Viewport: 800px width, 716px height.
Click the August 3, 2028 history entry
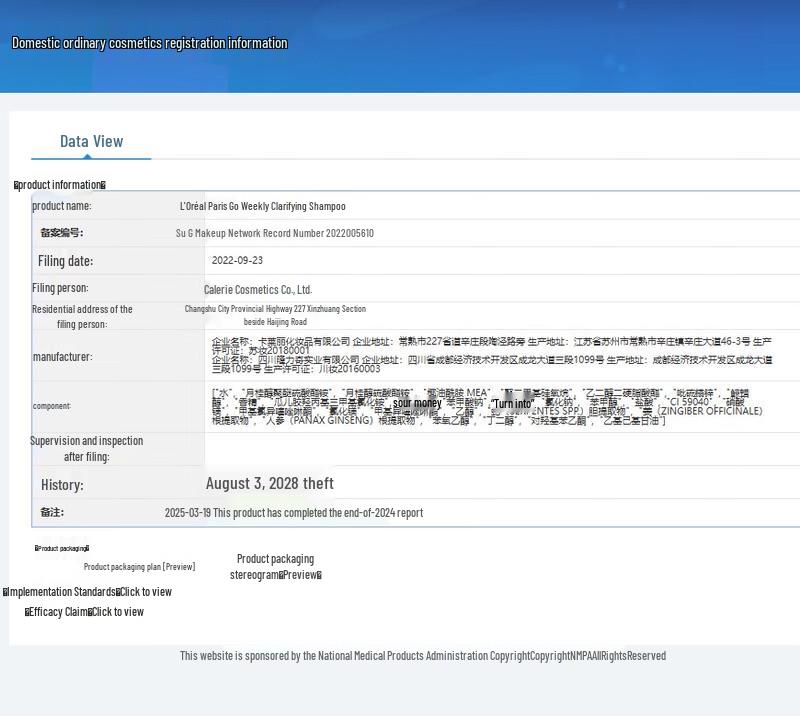tap(269, 483)
